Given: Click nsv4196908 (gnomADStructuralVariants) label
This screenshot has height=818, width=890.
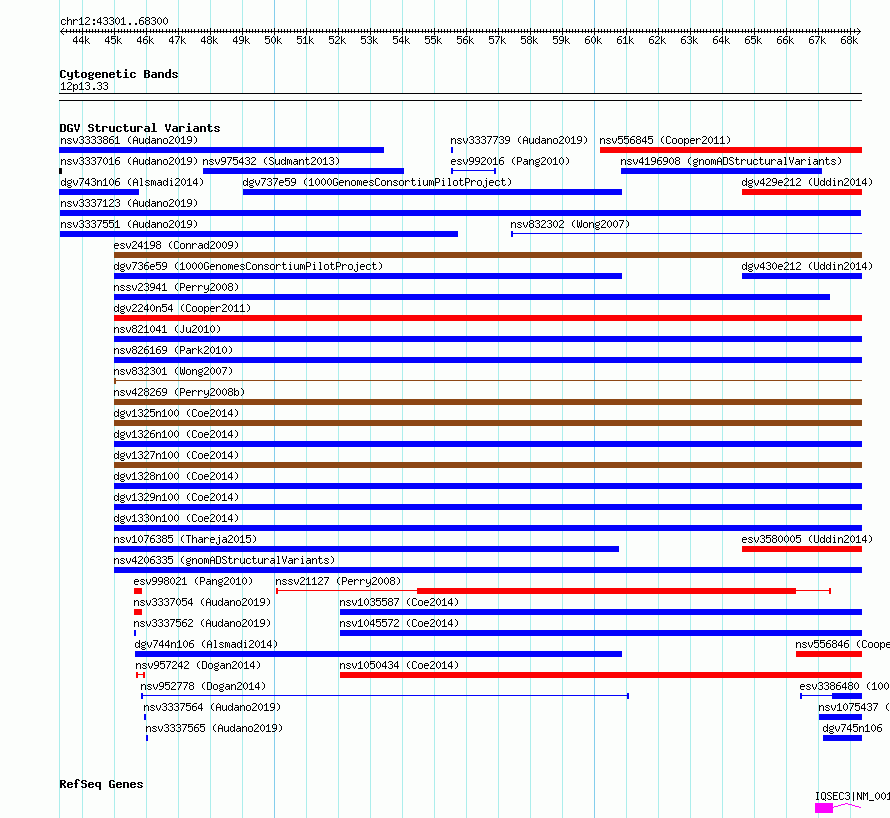Looking at the screenshot, I should click(731, 161).
